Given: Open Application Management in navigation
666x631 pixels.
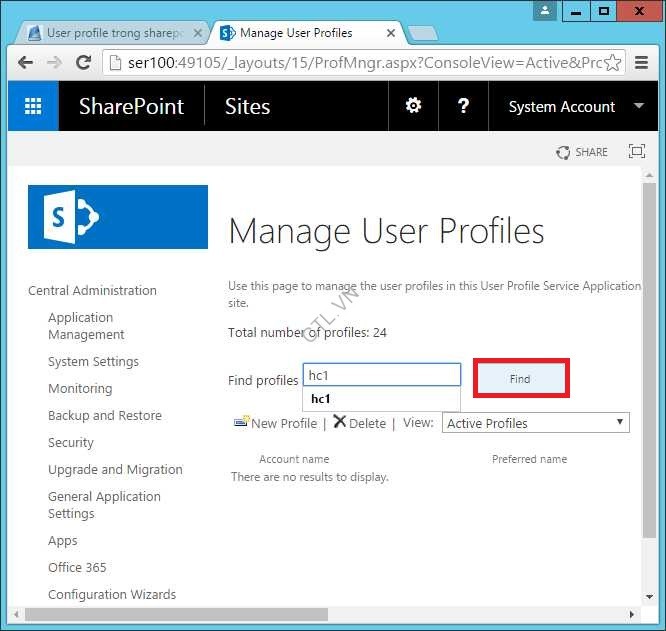Looking at the screenshot, I should click(x=86, y=326).
